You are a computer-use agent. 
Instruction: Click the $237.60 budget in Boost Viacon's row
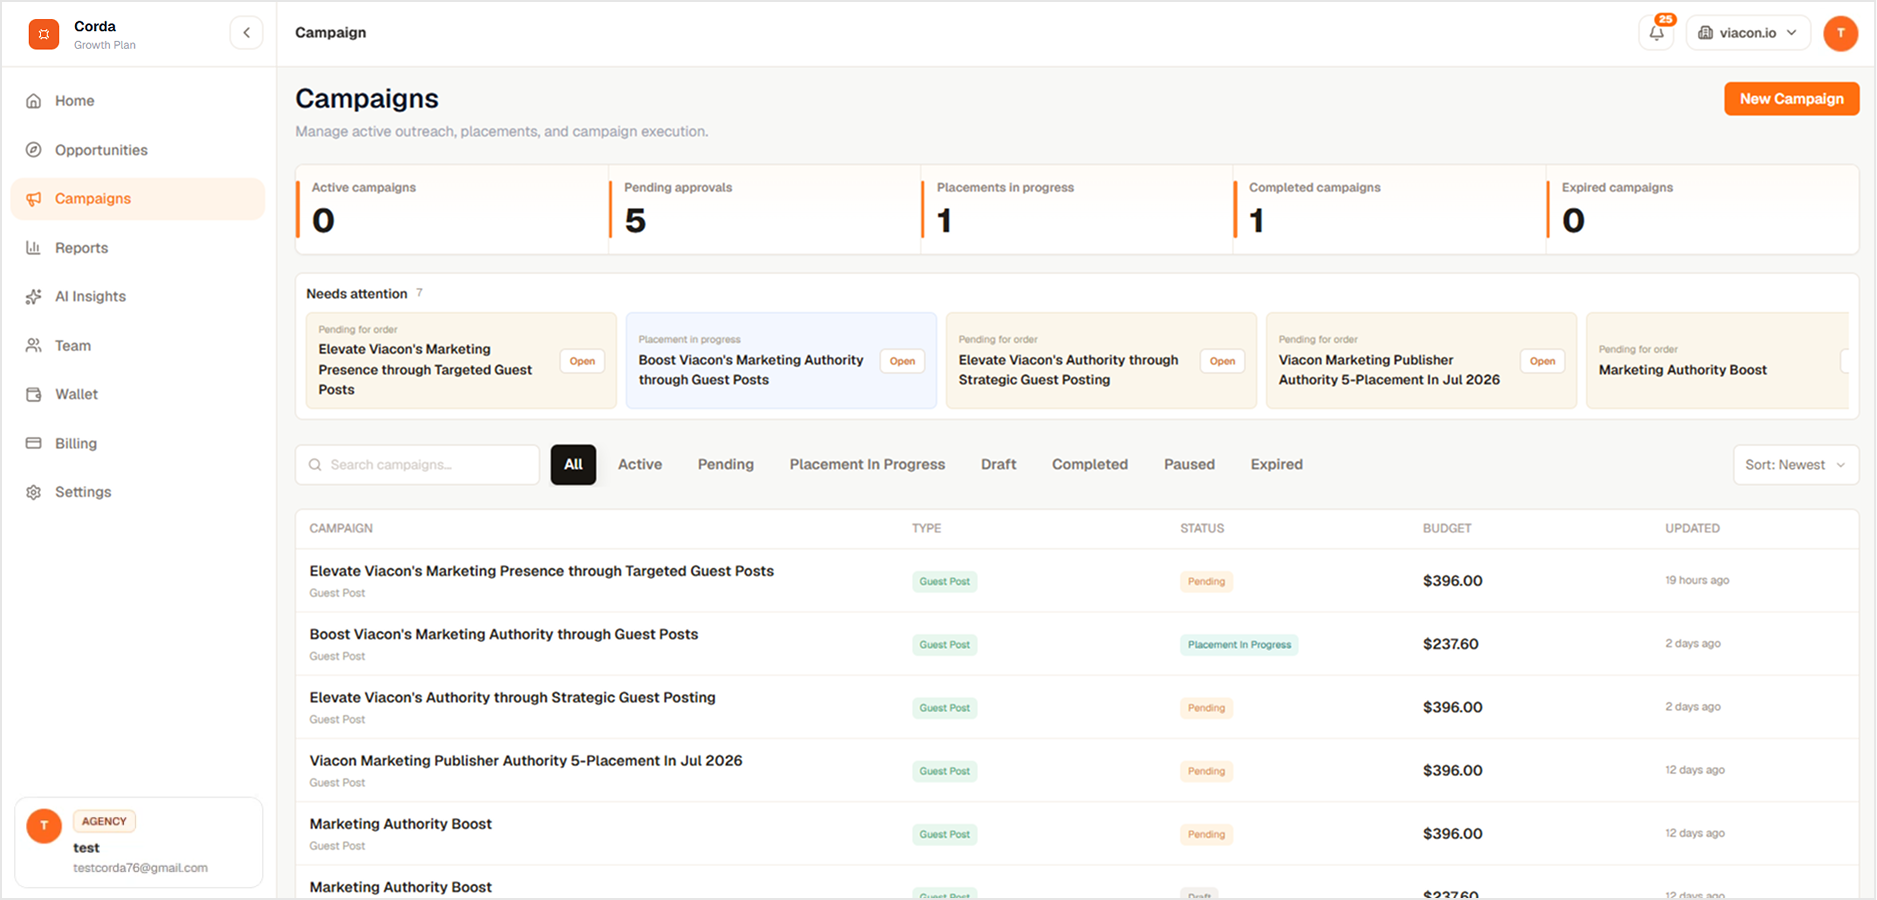point(1450,644)
